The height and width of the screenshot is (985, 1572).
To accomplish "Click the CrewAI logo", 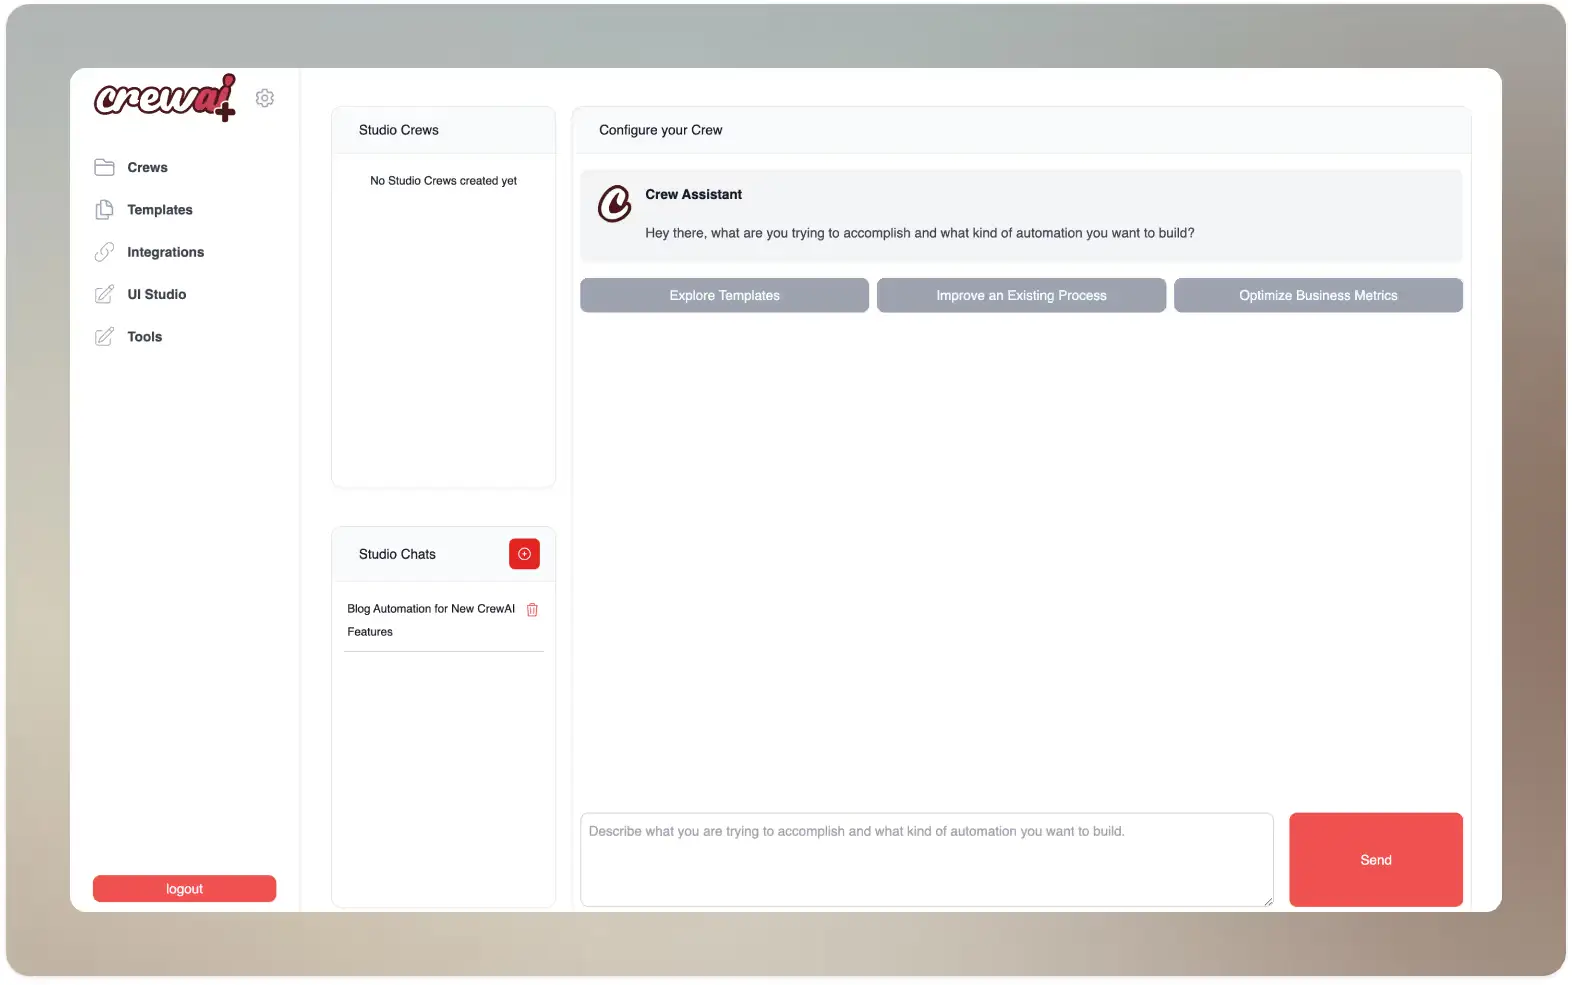I will click(x=165, y=97).
